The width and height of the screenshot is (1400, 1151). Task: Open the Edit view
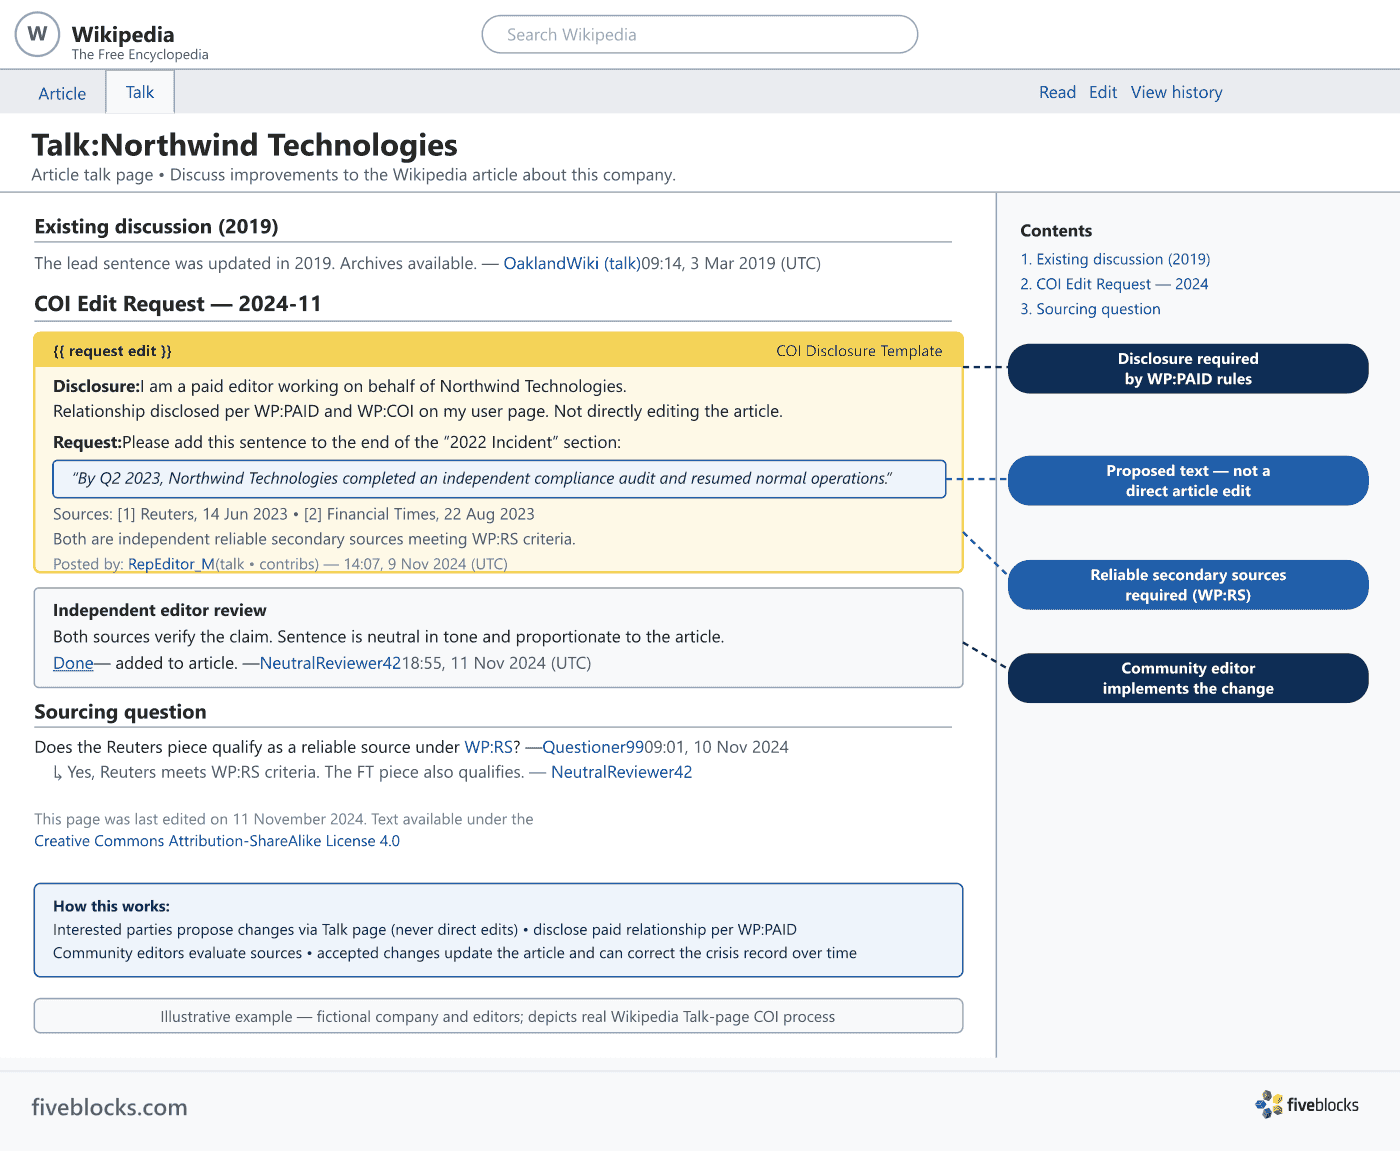click(1103, 92)
